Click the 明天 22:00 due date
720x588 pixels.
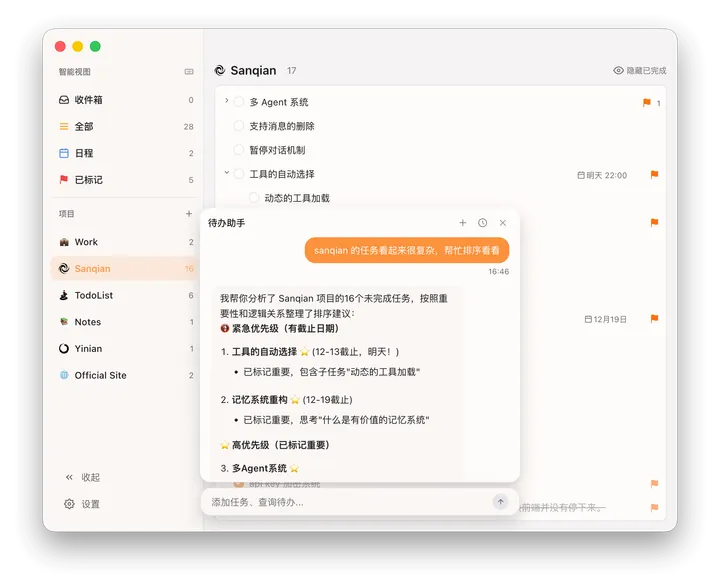click(602, 175)
